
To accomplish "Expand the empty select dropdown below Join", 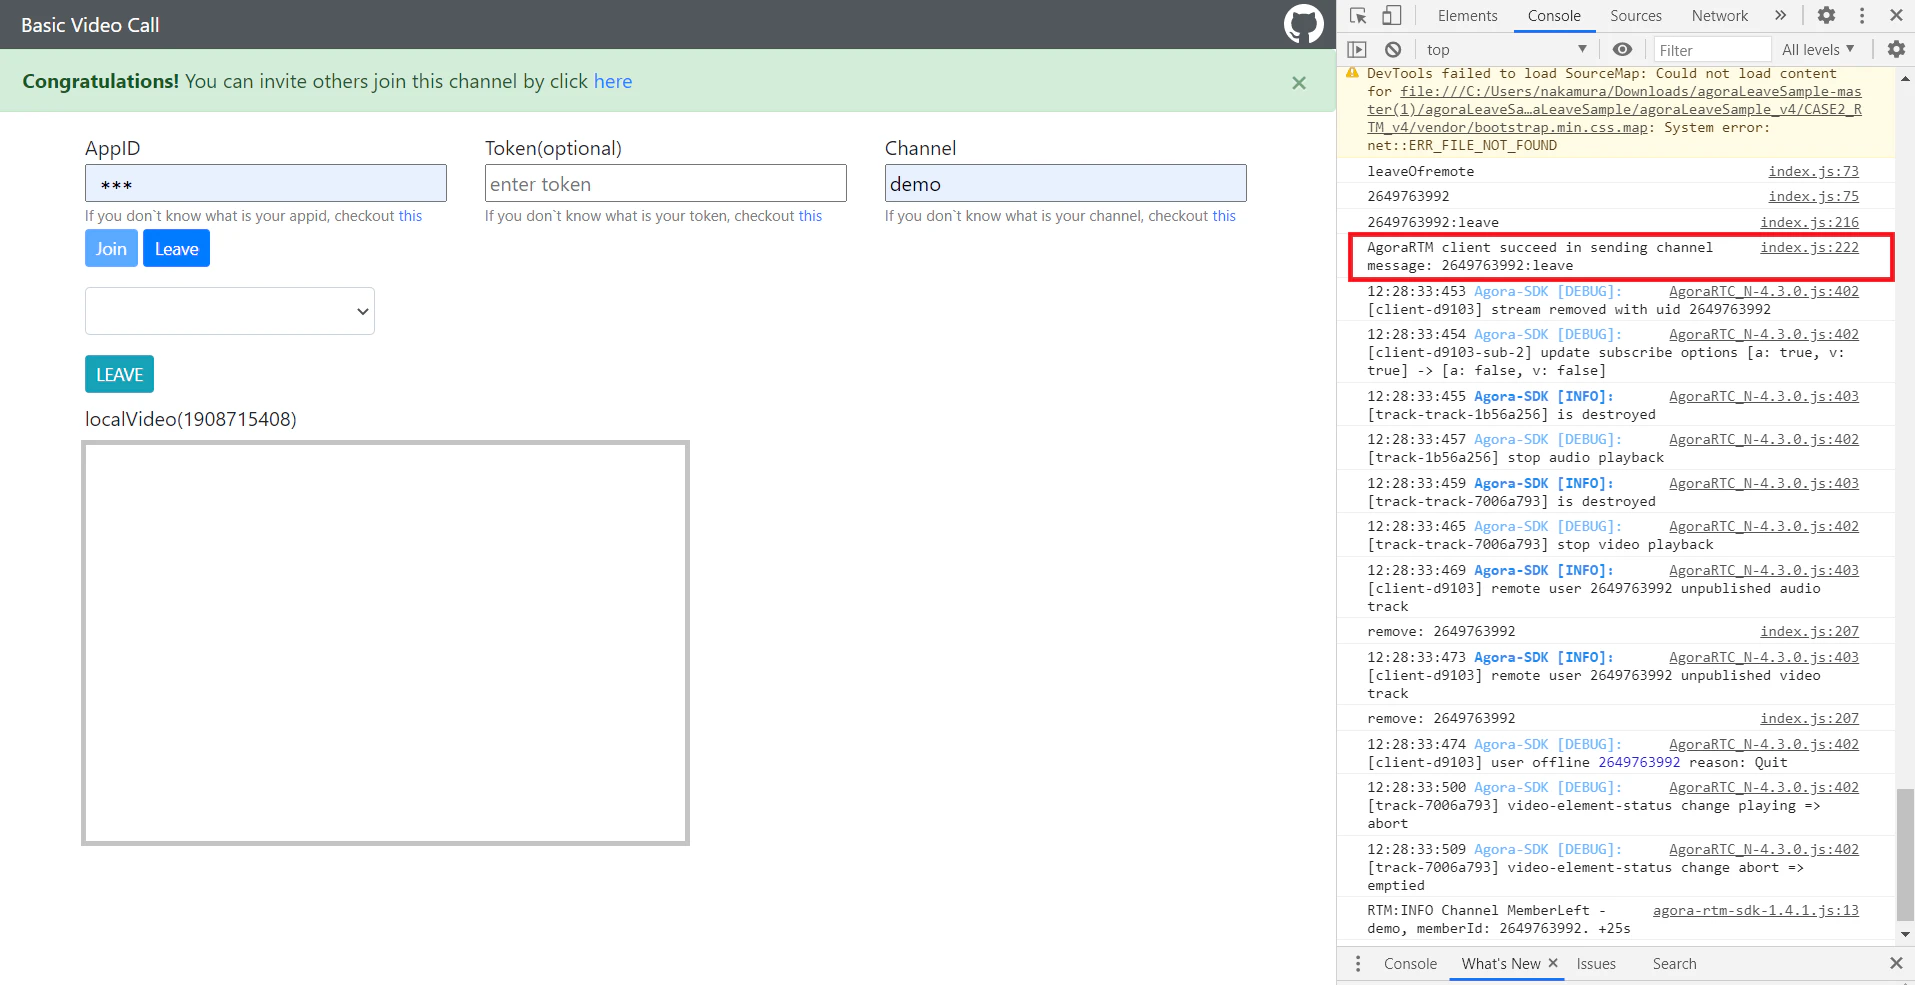I will [230, 311].
